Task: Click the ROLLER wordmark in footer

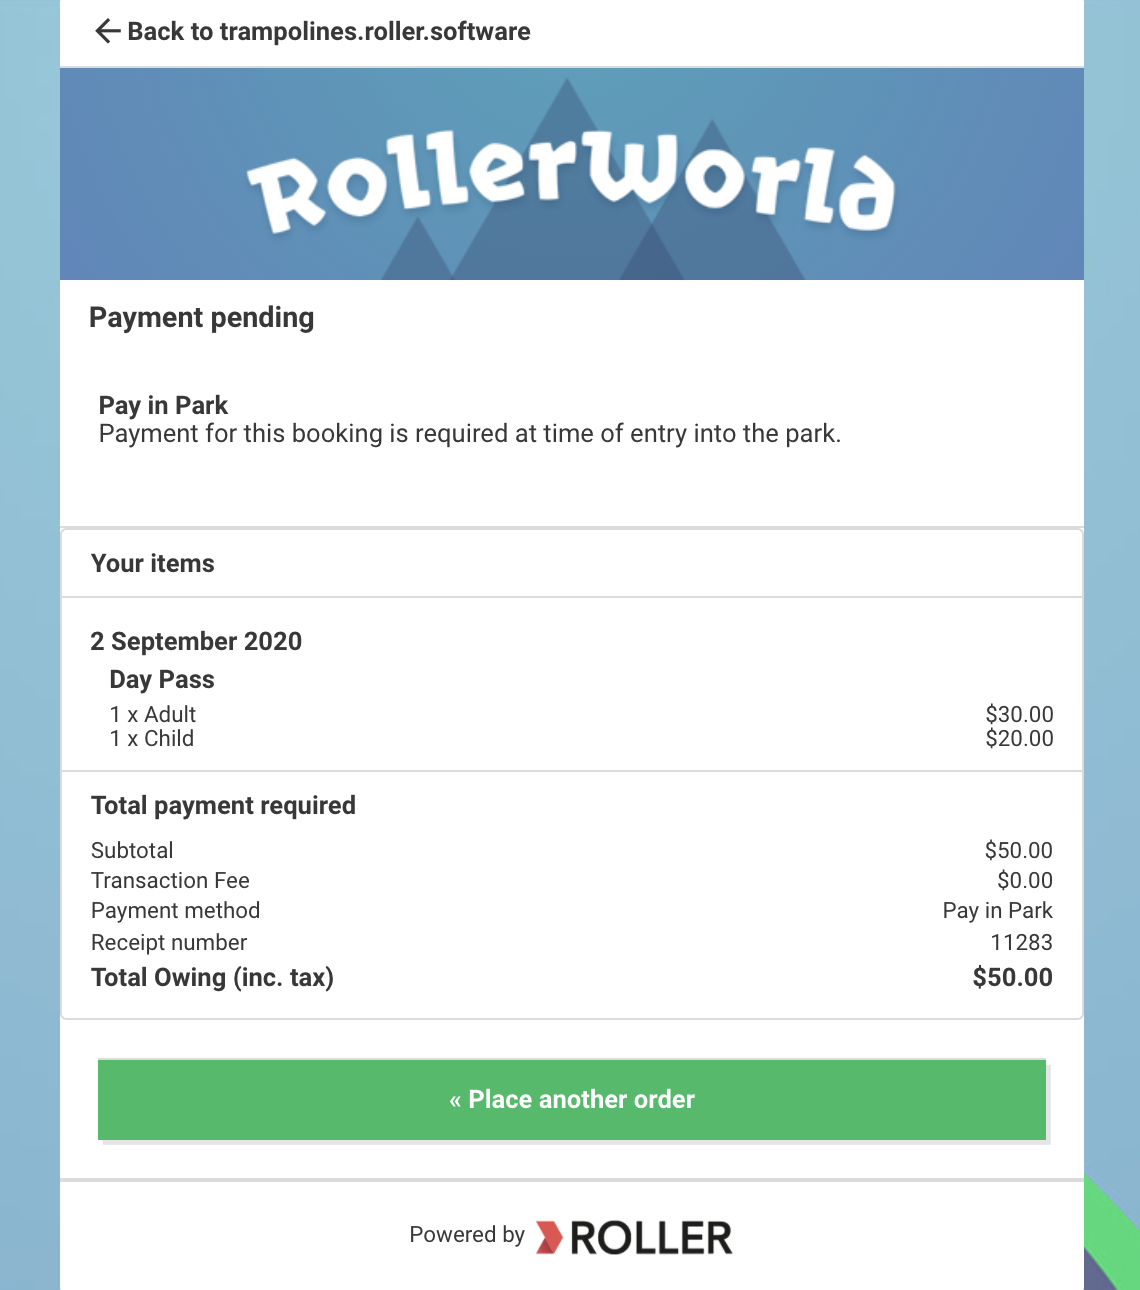Action: pos(651,1238)
